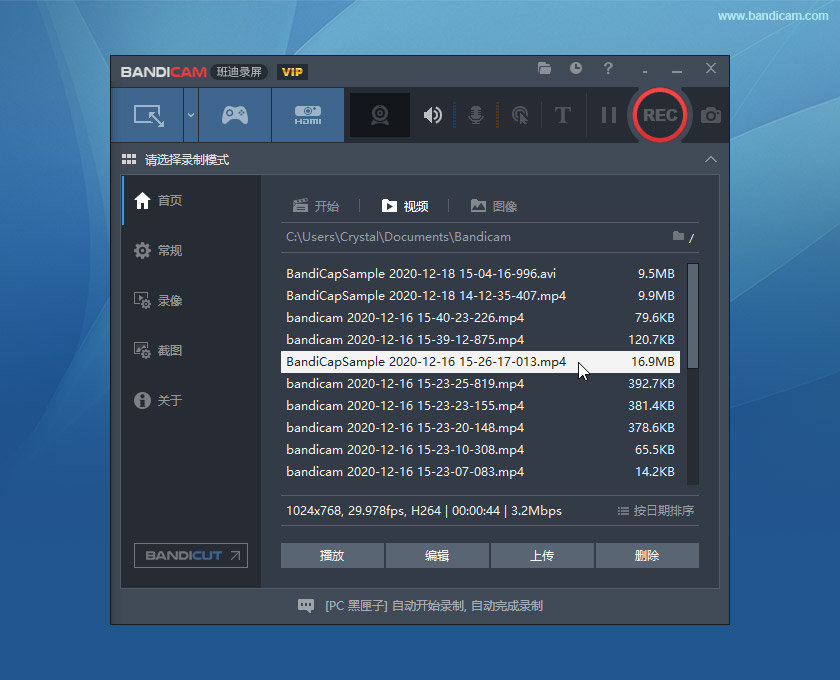This screenshot has height=680, width=840.
Task: Open the text overlay tool
Action: pos(563,115)
